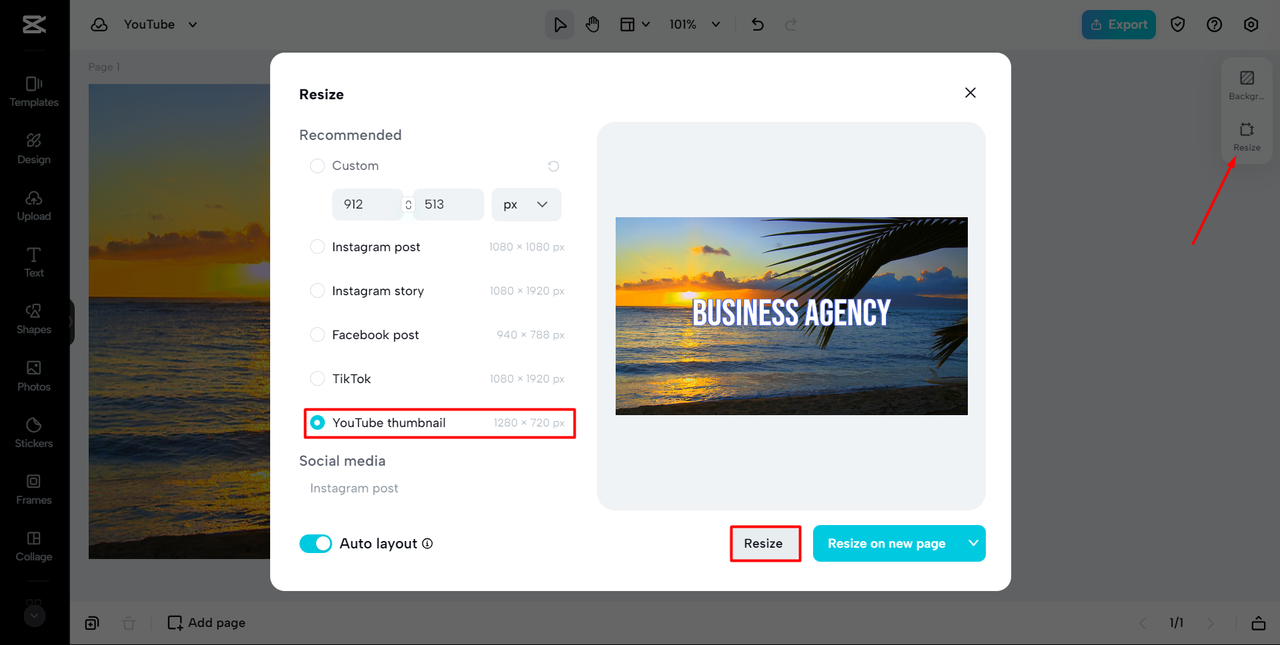Click the 1/1 page indicator

(x=1177, y=623)
